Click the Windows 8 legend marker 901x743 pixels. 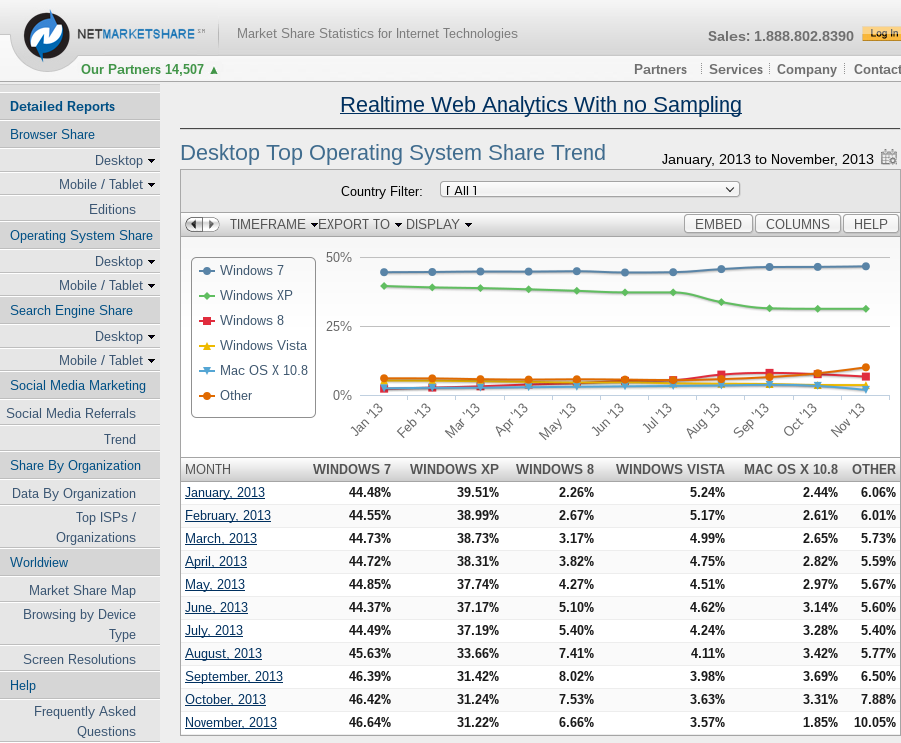pyautogui.click(x=207, y=321)
